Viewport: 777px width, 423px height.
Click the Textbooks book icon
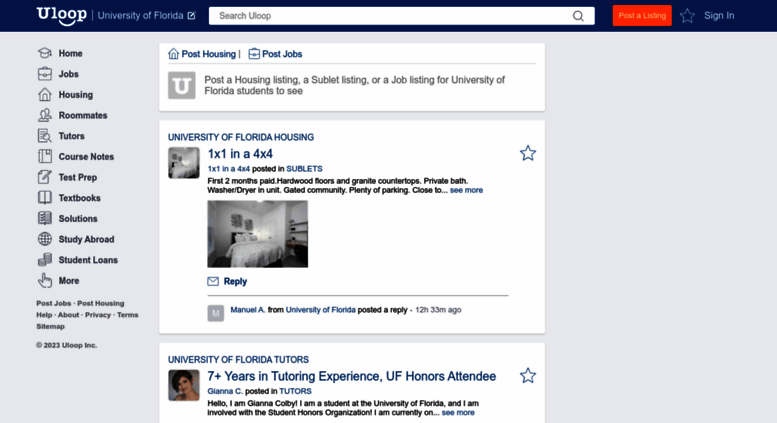pos(45,198)
